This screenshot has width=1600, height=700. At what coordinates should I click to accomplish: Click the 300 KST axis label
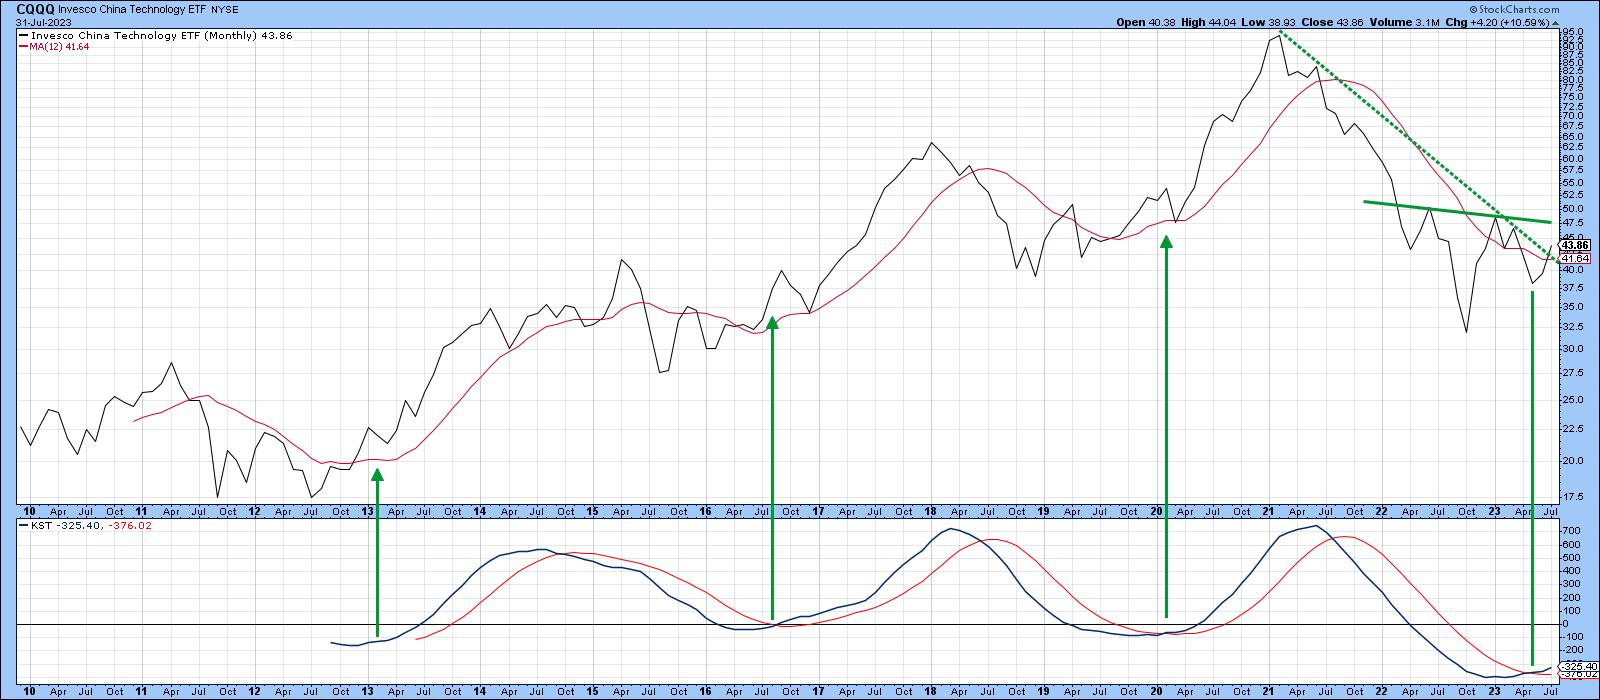(x=1570, y=584)
